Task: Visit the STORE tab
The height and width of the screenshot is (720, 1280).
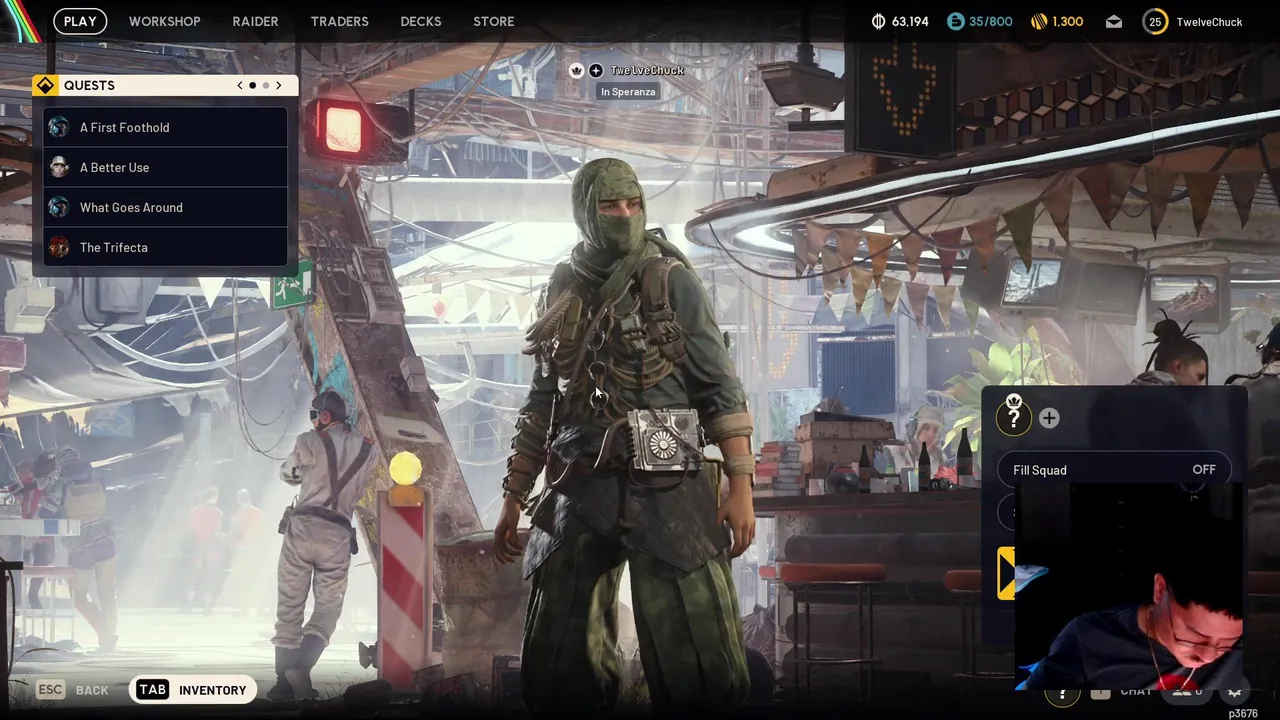Action: 493,21
